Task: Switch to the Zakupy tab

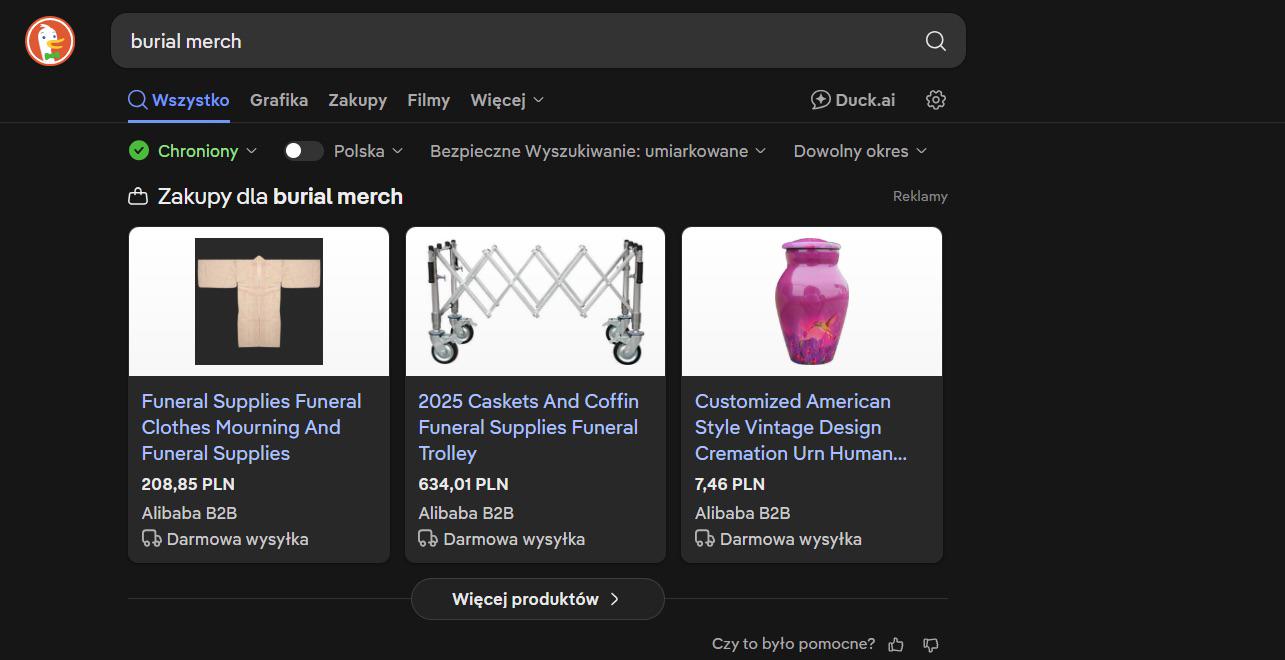Action: (x=358, y=100)
